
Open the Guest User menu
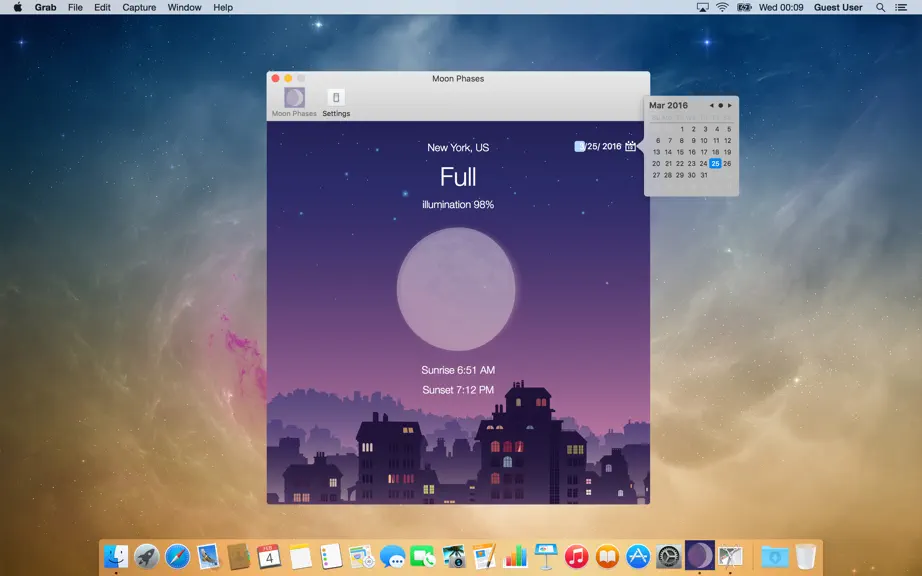tap(838, 7)
